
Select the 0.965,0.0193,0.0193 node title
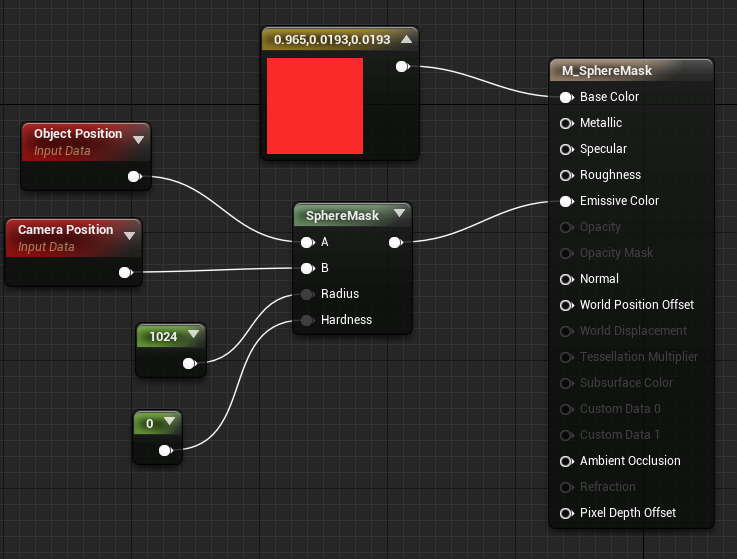pos(332,40)
